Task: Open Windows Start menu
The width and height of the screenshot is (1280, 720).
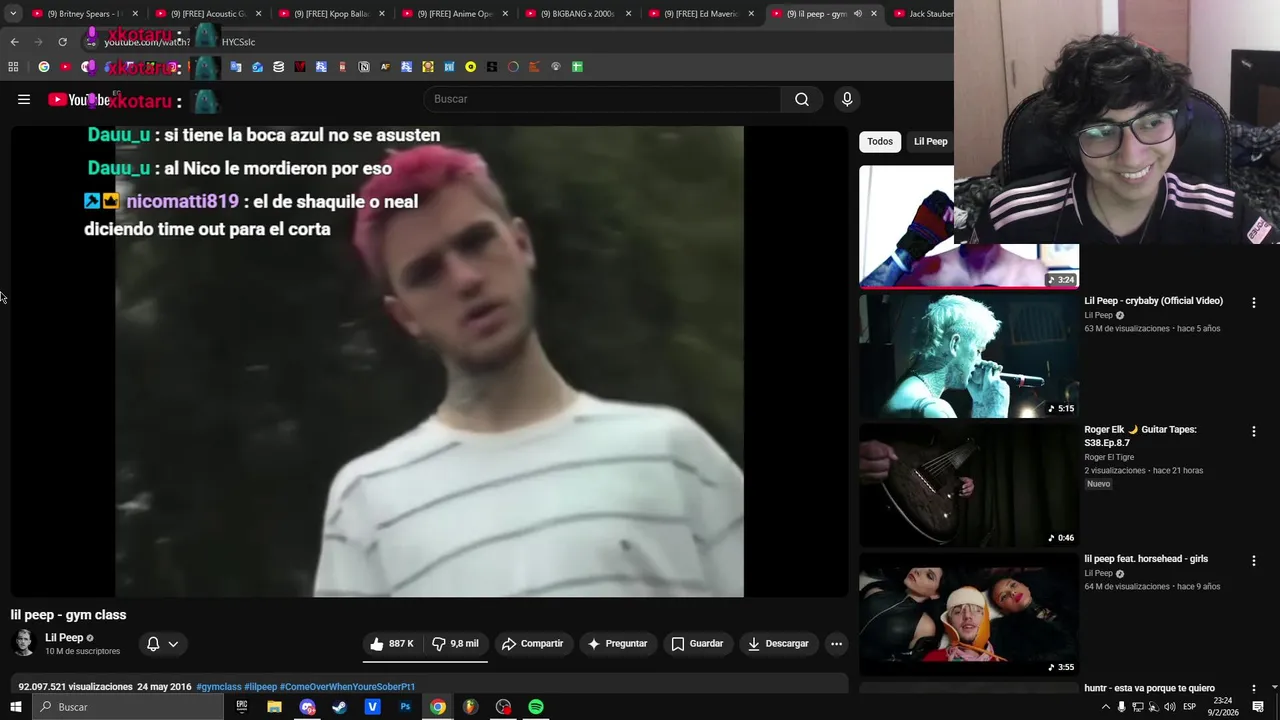Action: 15,707
